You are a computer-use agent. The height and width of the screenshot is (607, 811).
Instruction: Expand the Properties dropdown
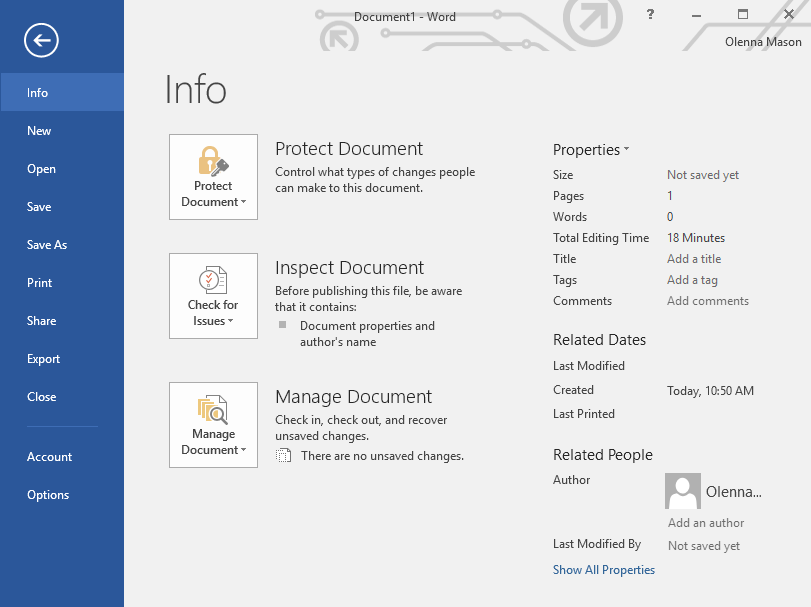[591, 150]
